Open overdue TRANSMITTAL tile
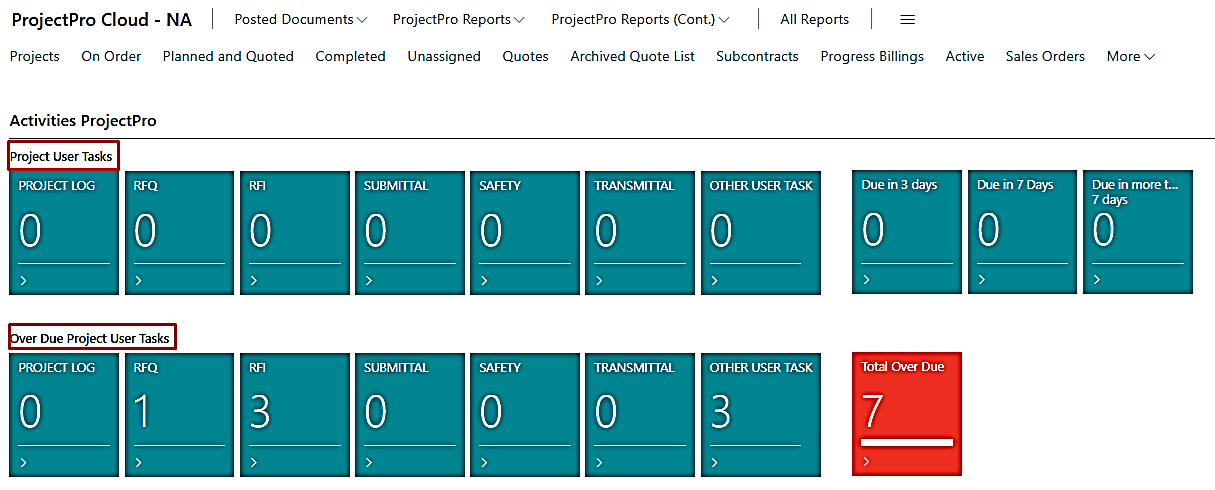1215x490 pixels. click(x=640, y=415)
